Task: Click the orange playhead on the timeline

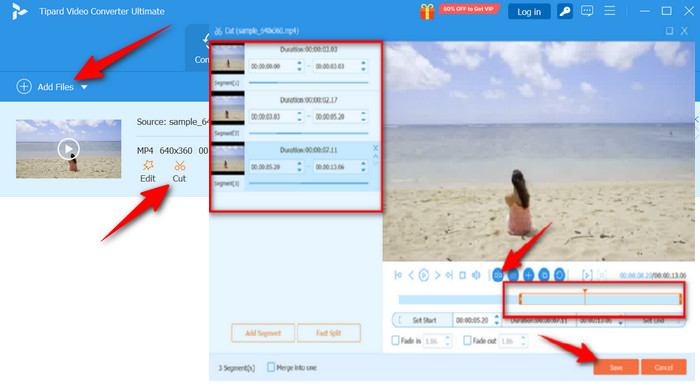Action: 584,297
